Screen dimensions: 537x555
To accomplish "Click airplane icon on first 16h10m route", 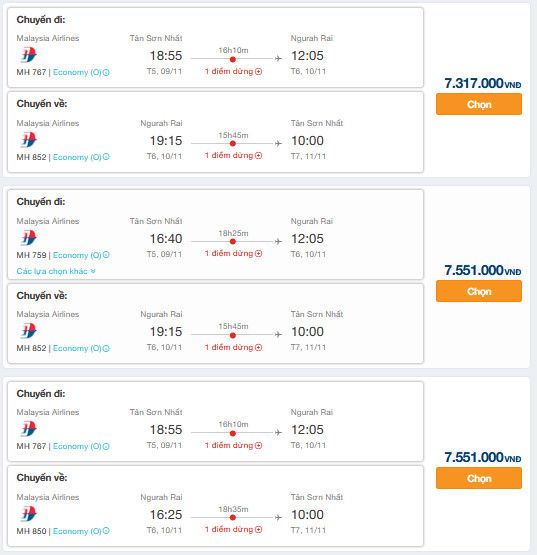I will click(278, 58).
